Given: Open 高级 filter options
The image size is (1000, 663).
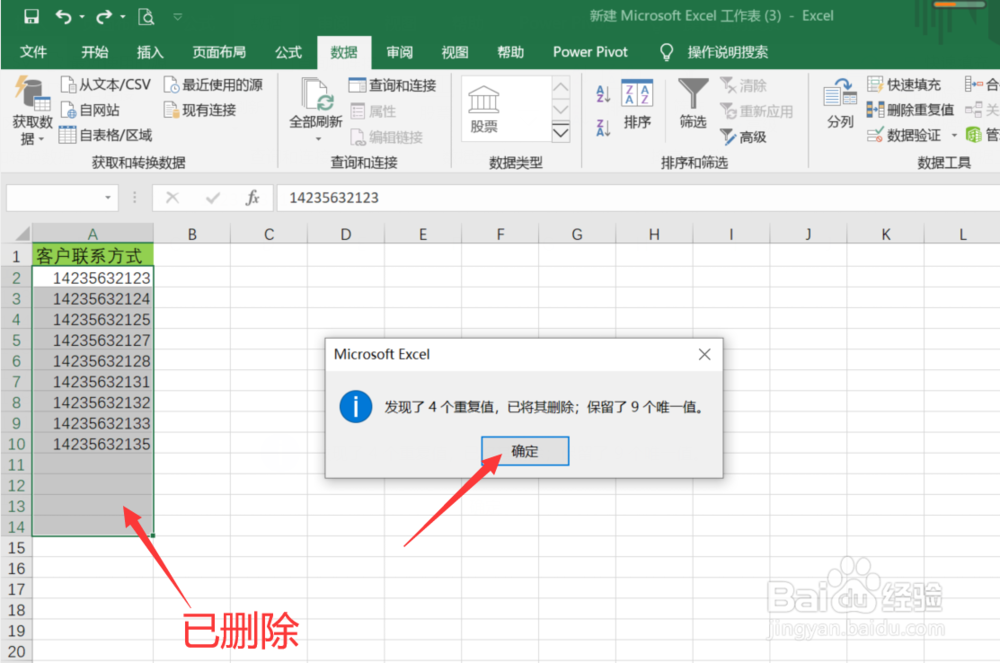Looking at the screenshot, I should (744, 136).
